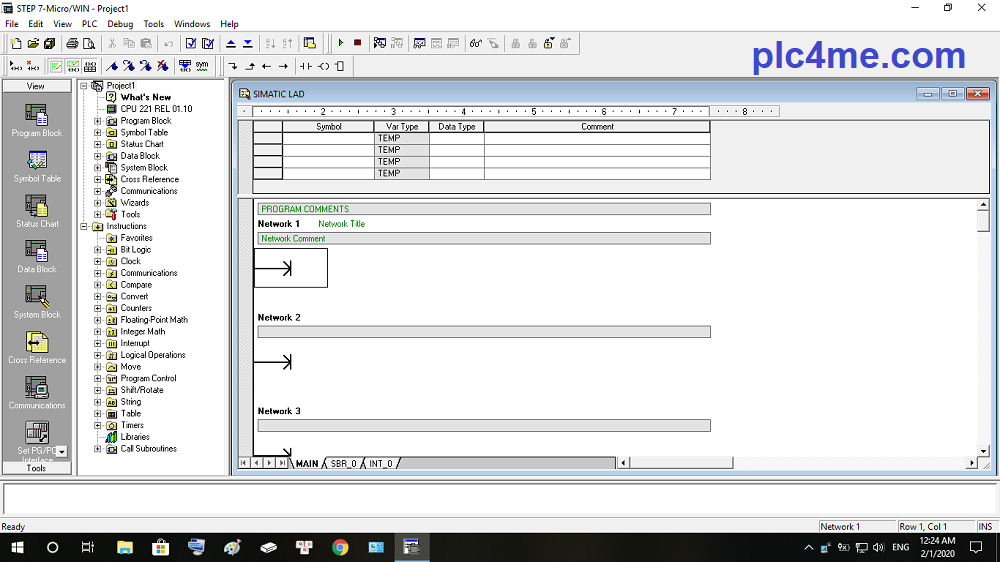1000x562 pixels.
Task: Click the Download to PLC arrow icon
Action: click(247, 43)
